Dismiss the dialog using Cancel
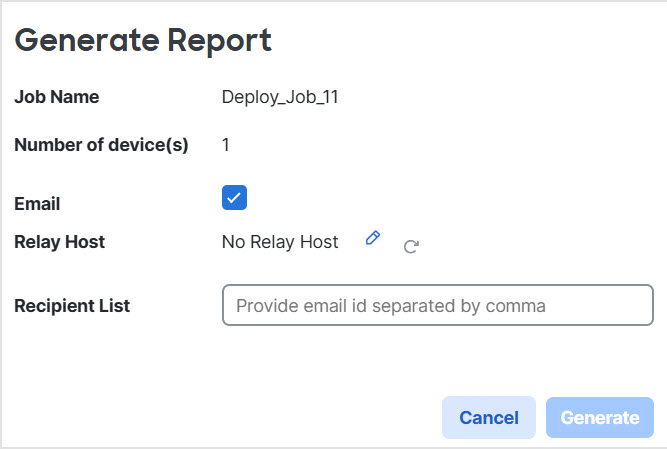Viewport: 667px width, 449px height. 488,418
